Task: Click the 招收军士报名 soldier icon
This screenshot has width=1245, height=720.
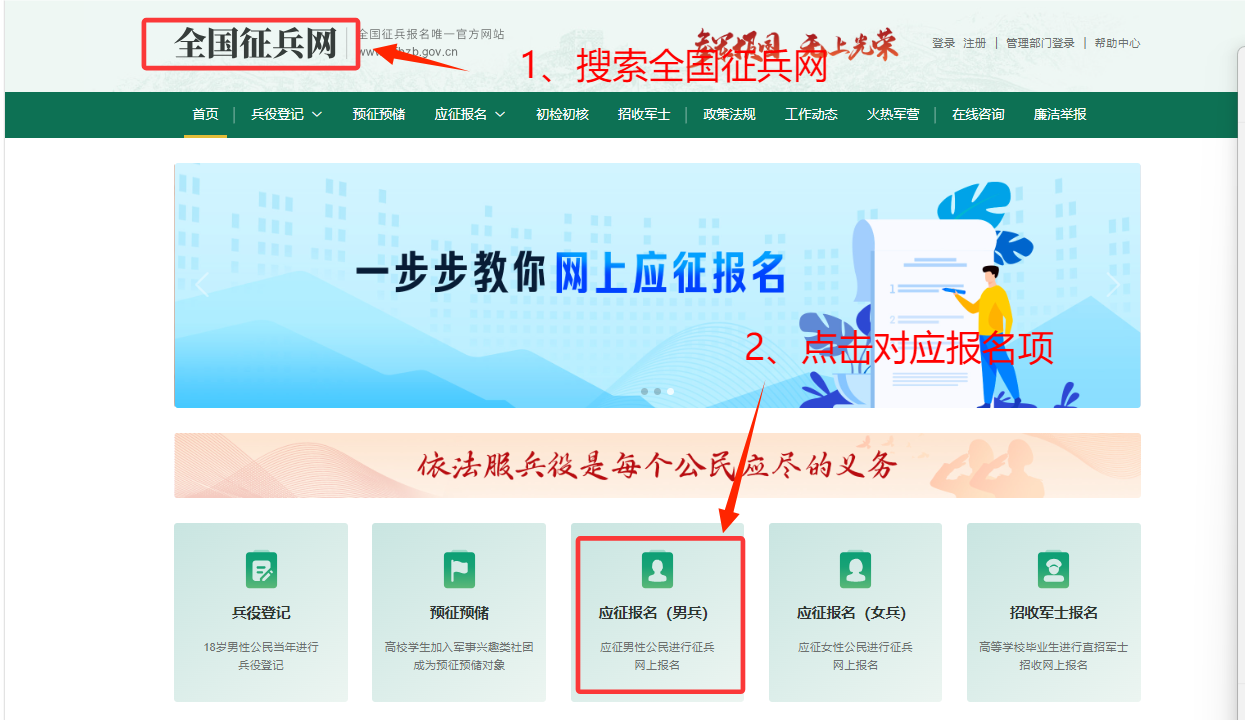Action: [1053, 571]
